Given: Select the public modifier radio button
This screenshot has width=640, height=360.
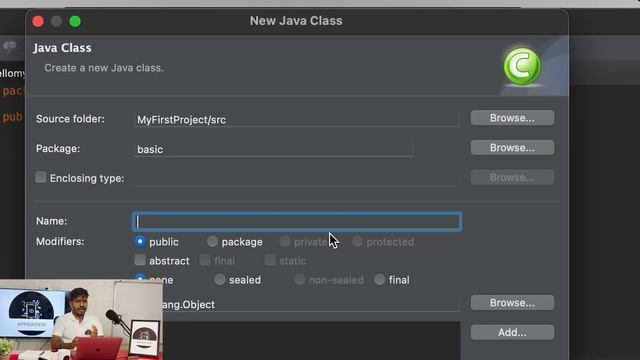Looking at the screenshot, I should [140, 241].
